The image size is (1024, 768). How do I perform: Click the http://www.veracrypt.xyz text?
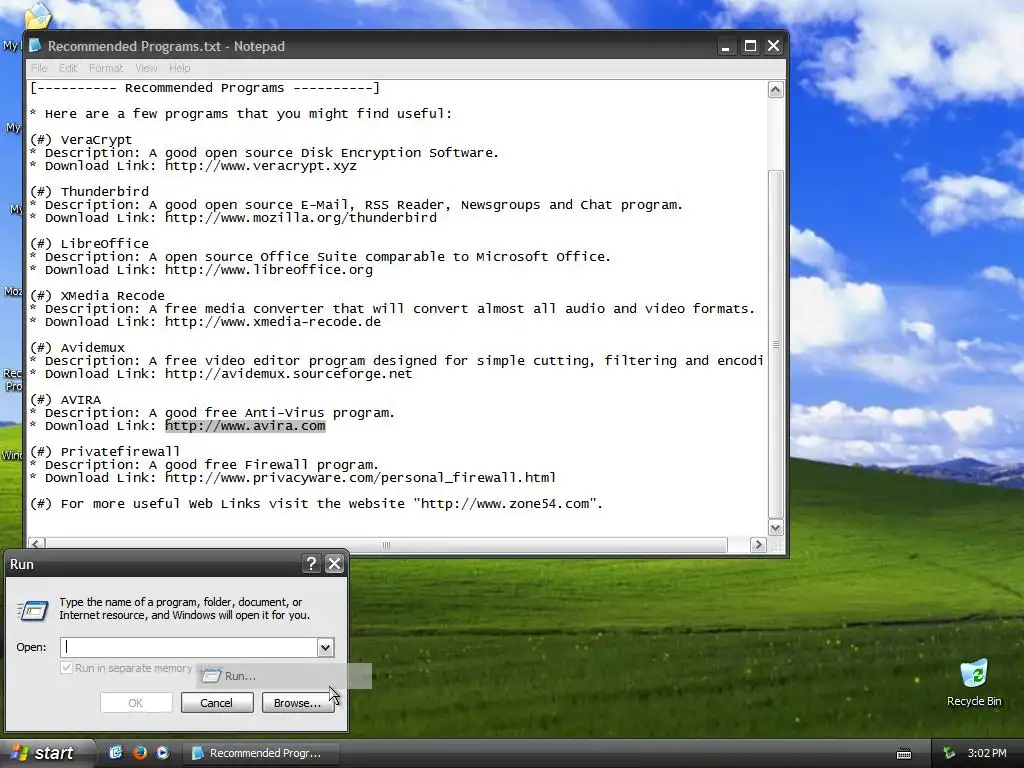[261, 166]
